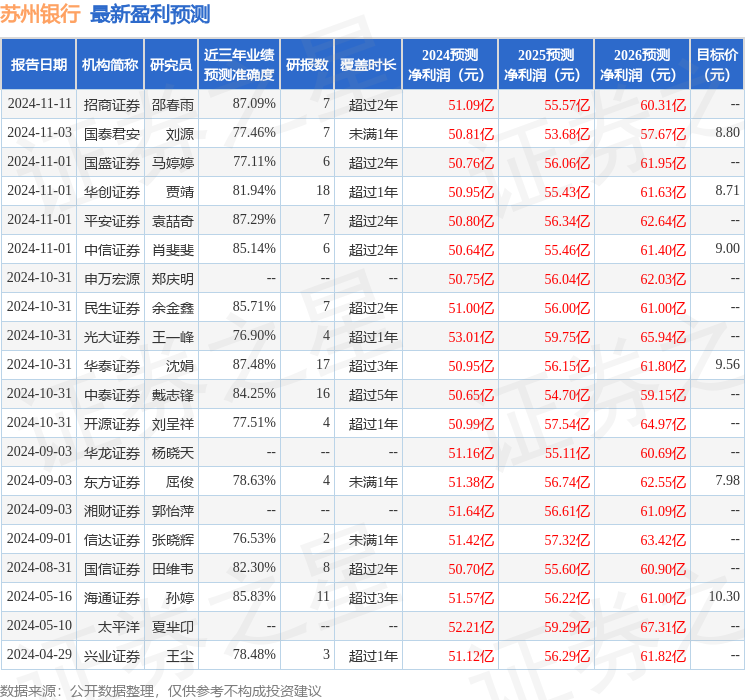This screenshot has width=745, height=700.
Task: Click the 覆盖时长 column header
Action: [368, 65]
